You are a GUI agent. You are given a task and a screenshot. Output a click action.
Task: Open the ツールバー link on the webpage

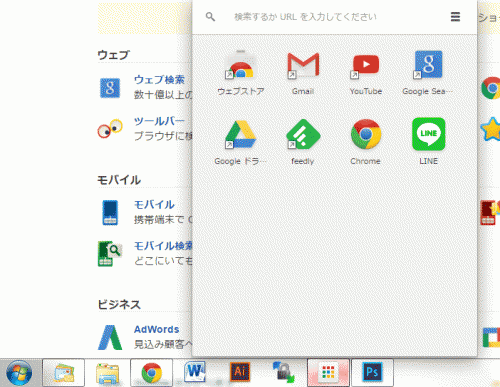point(159,121)
